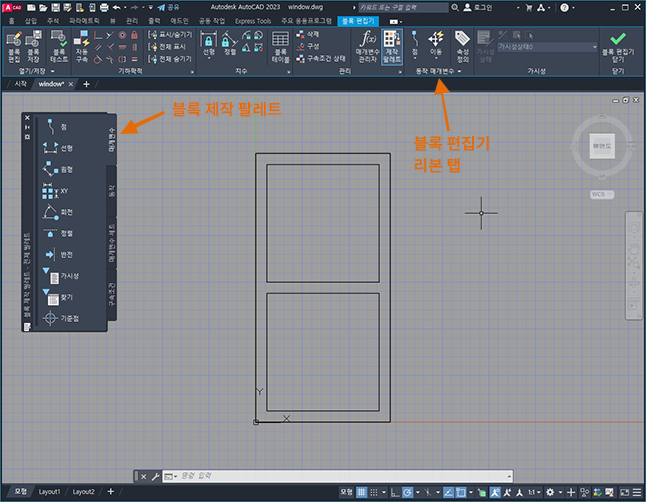The width and height of the screenshot is (646, 502).
Task: Click the 블록 편집 (Edit Block) icon
Action: [x=14, y=47]
